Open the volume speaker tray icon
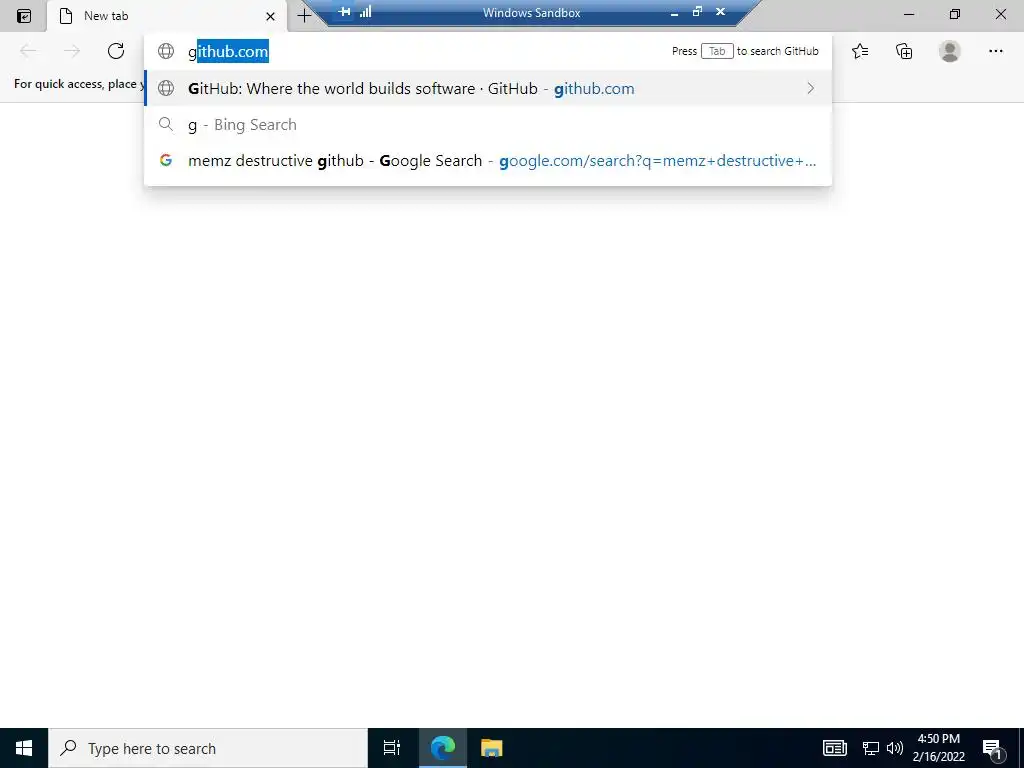The height and width of the screenshot is (768, 1024). pos(895,748)
